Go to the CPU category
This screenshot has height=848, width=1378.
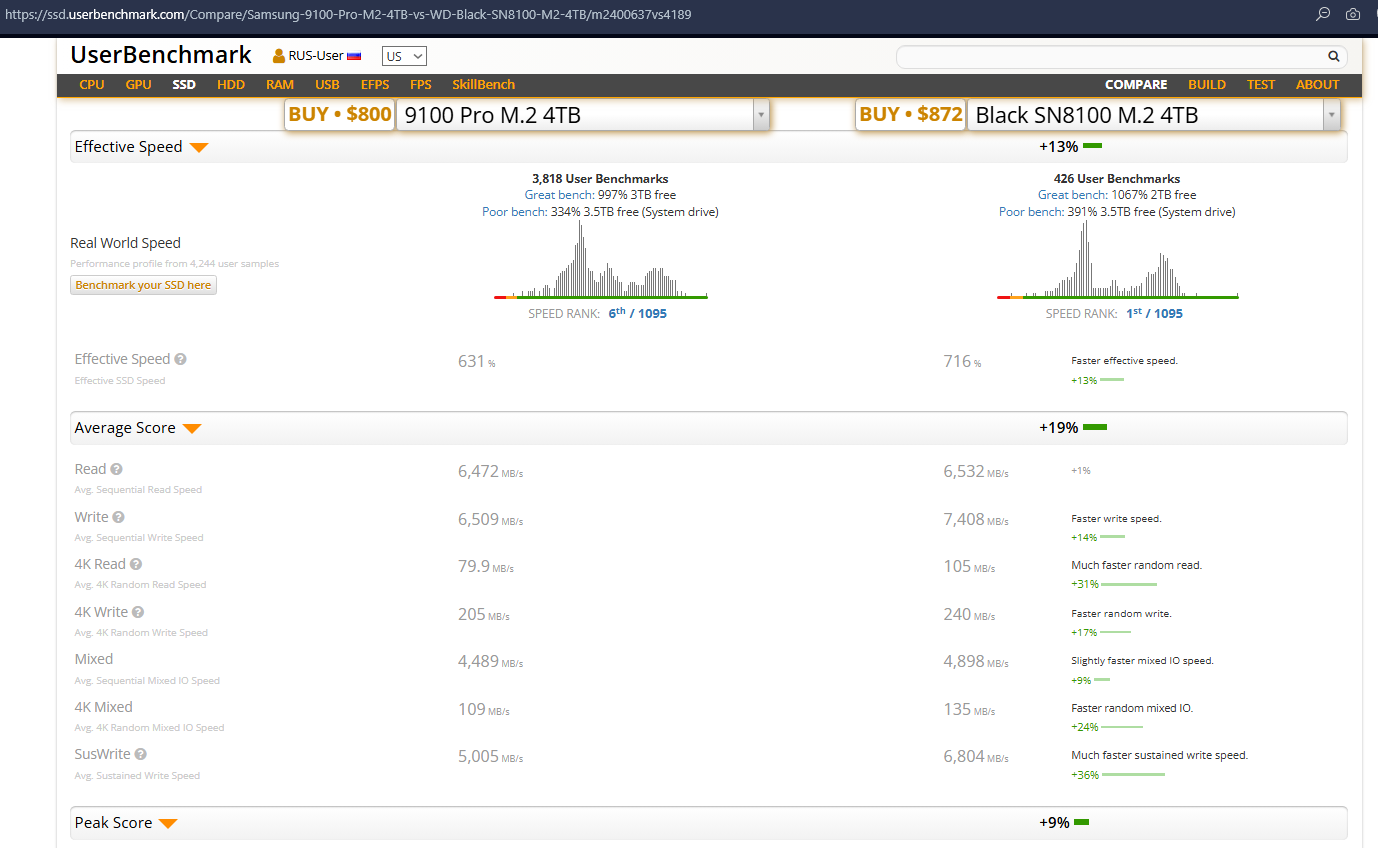tap(92, 85)
